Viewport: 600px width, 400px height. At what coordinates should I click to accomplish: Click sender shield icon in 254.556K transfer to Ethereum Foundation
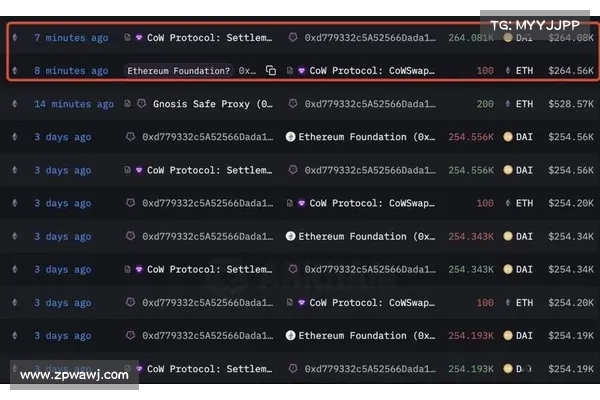[130, 137]
